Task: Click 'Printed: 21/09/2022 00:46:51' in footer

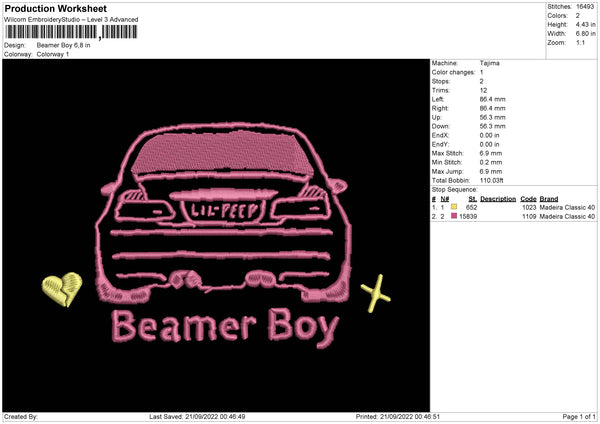Action: (398, 417)
